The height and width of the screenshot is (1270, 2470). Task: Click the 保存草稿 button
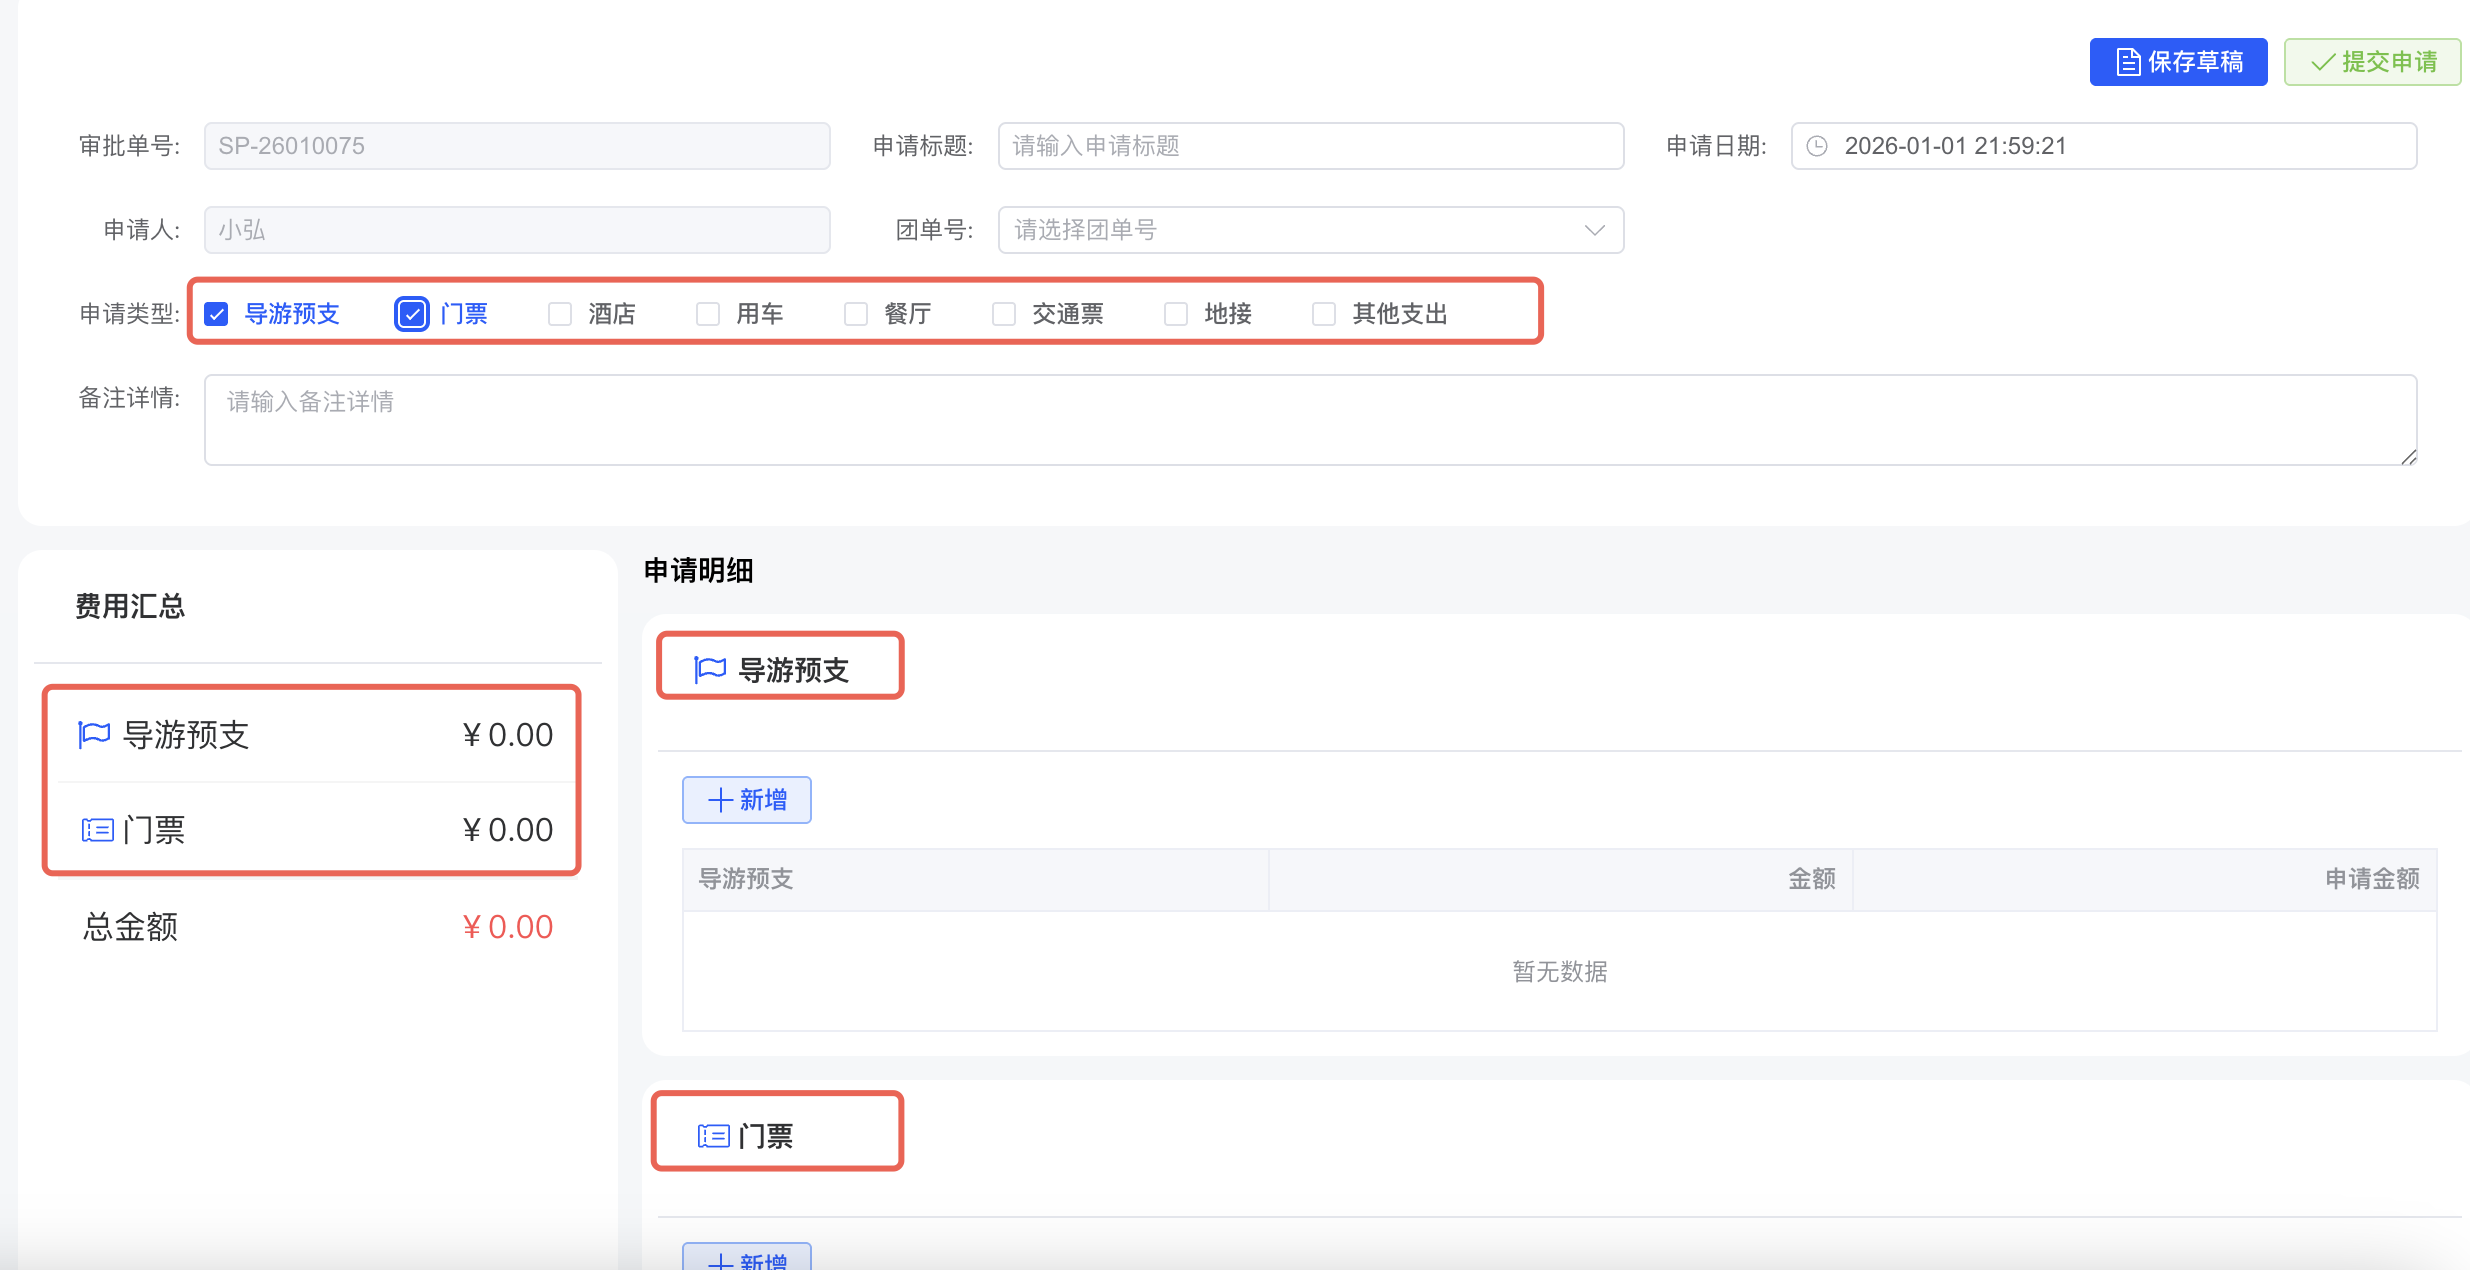click(2178, 61)
